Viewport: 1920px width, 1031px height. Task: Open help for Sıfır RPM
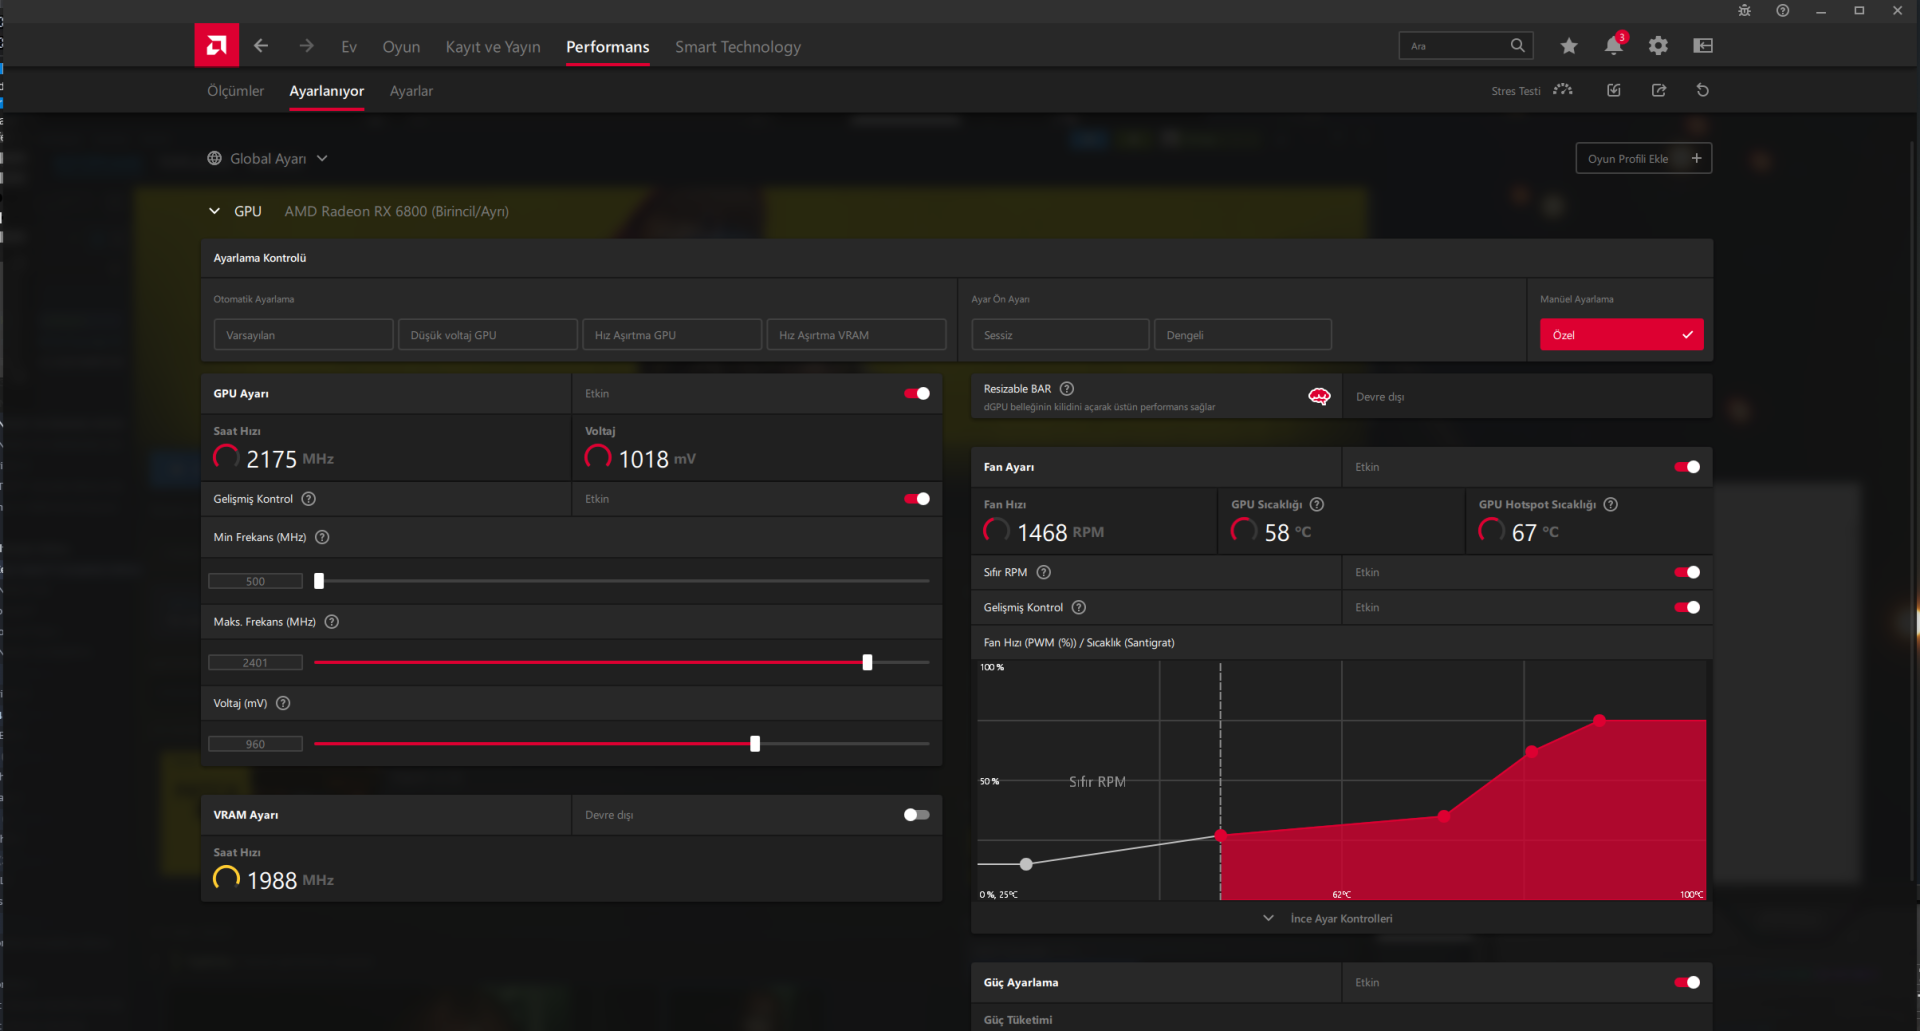tap(1044, 572)
